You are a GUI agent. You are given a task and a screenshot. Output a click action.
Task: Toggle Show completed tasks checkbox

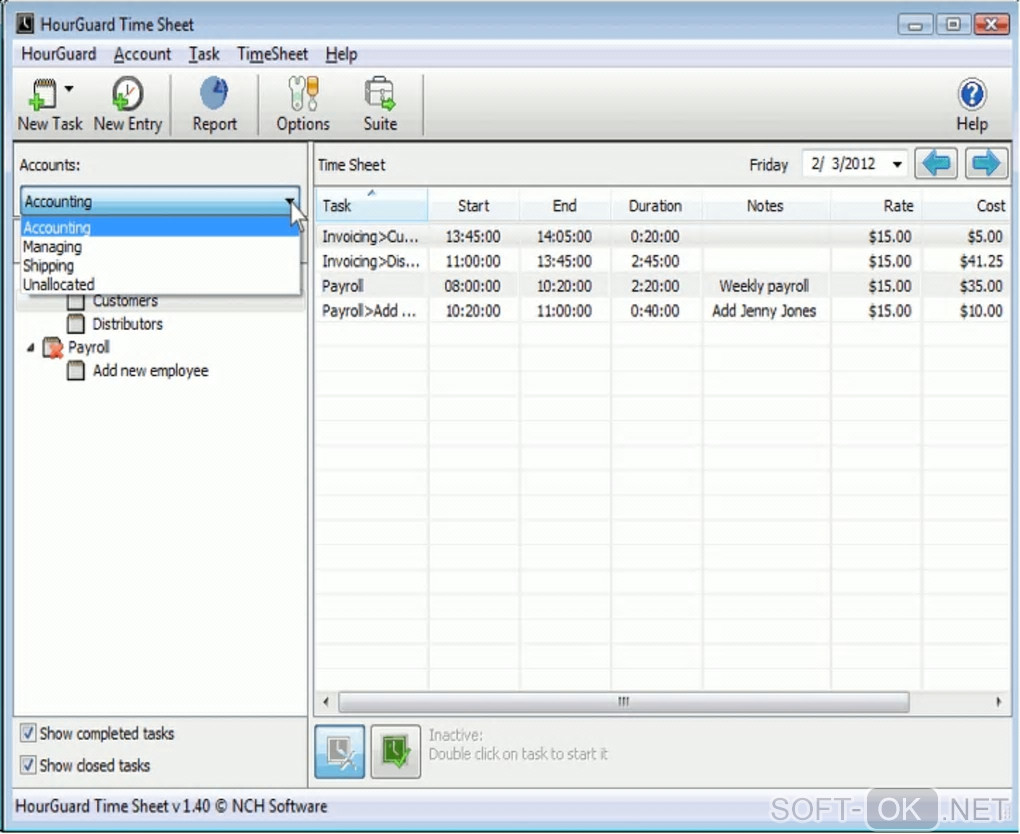tap(27, 733)
